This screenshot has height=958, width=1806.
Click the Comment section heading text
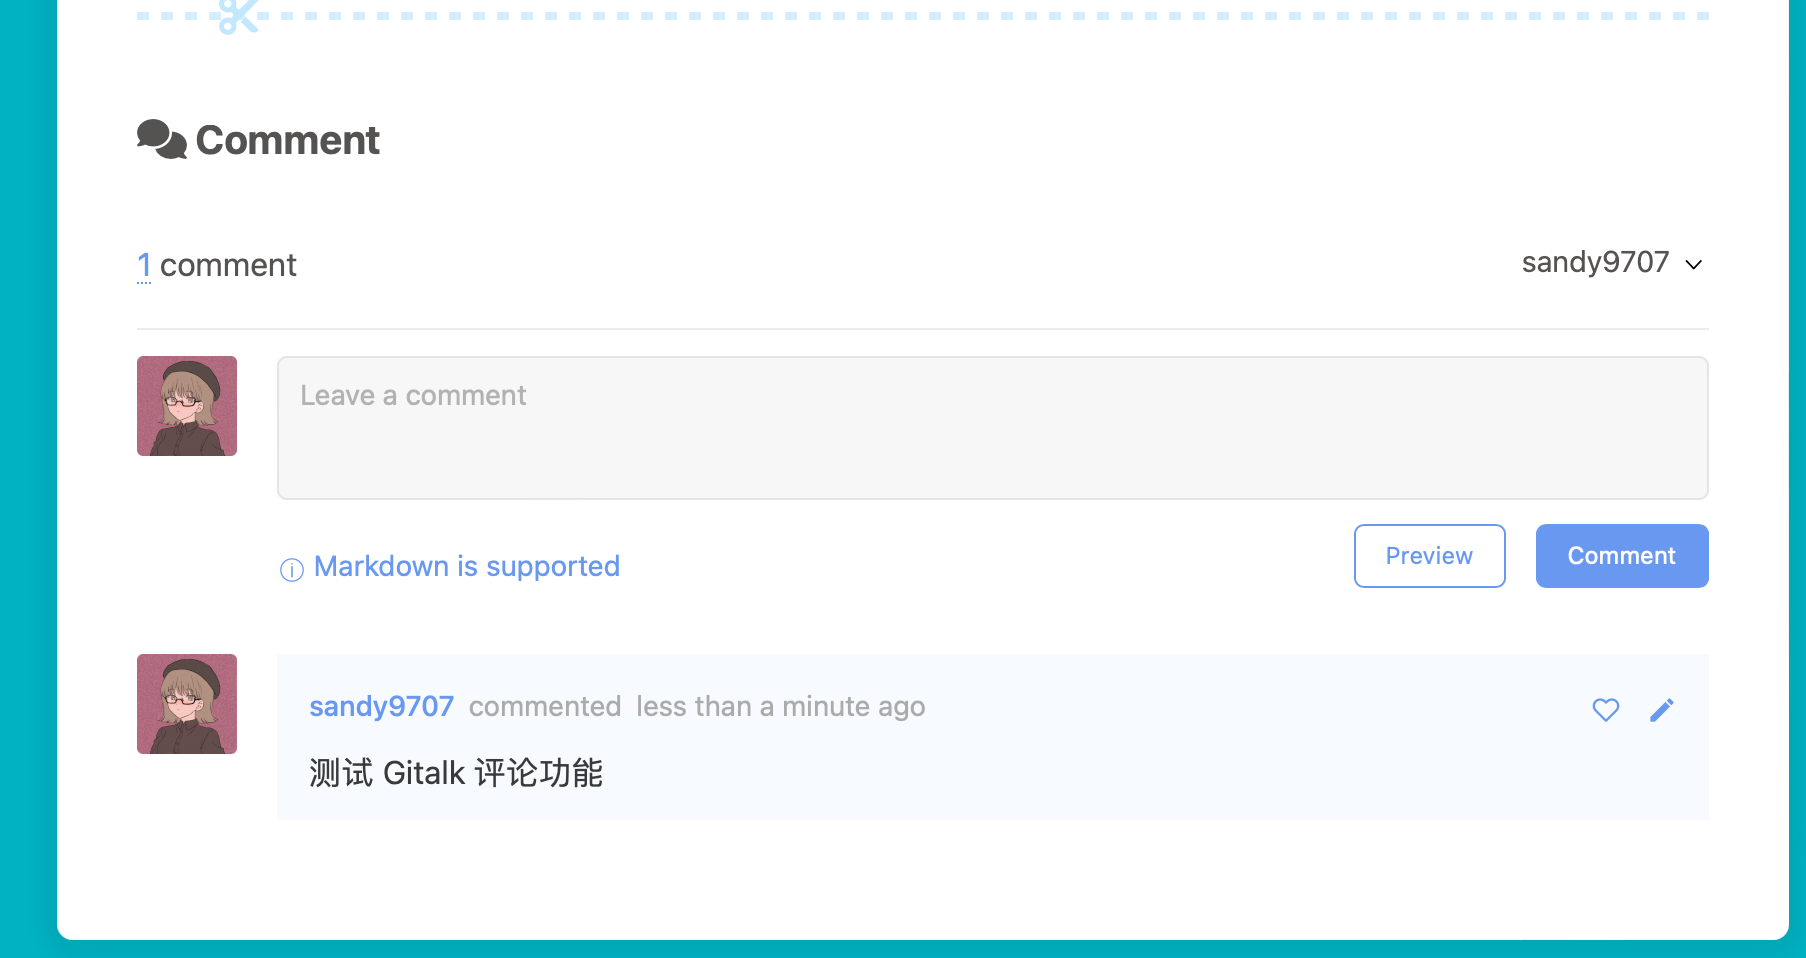coord(287,139)
